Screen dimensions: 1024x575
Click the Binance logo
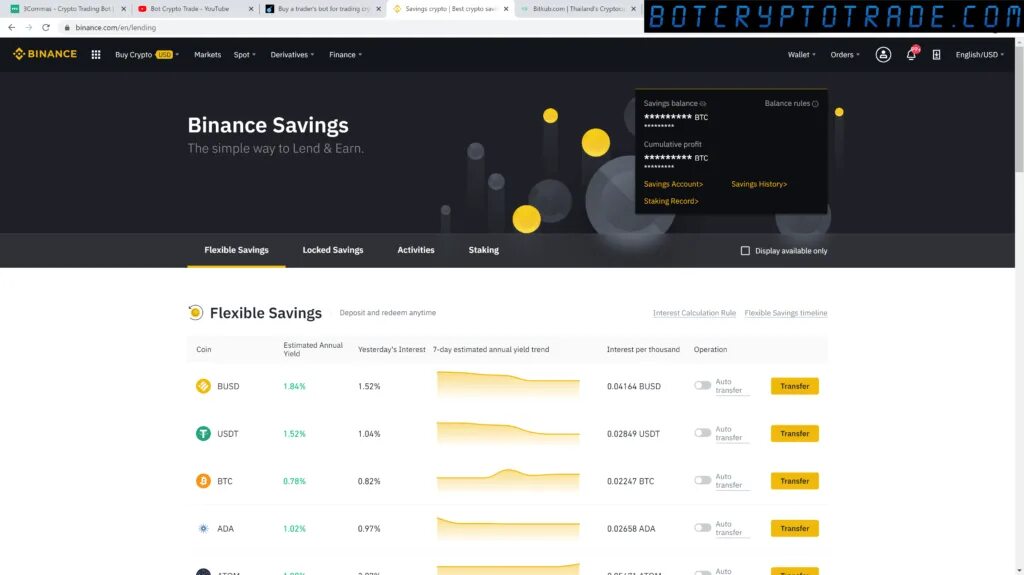(44, 54)
